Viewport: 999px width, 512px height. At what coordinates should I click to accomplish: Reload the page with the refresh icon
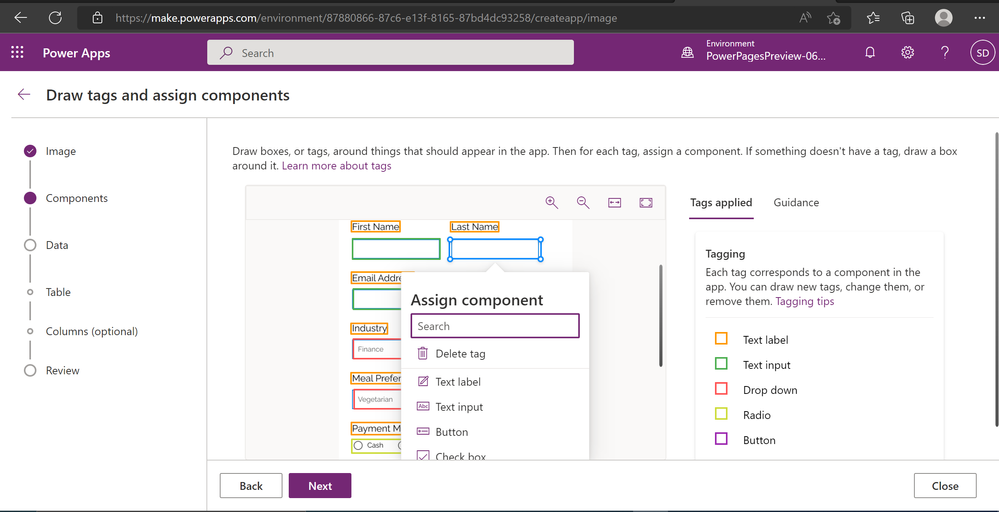(x=55, y=18)
